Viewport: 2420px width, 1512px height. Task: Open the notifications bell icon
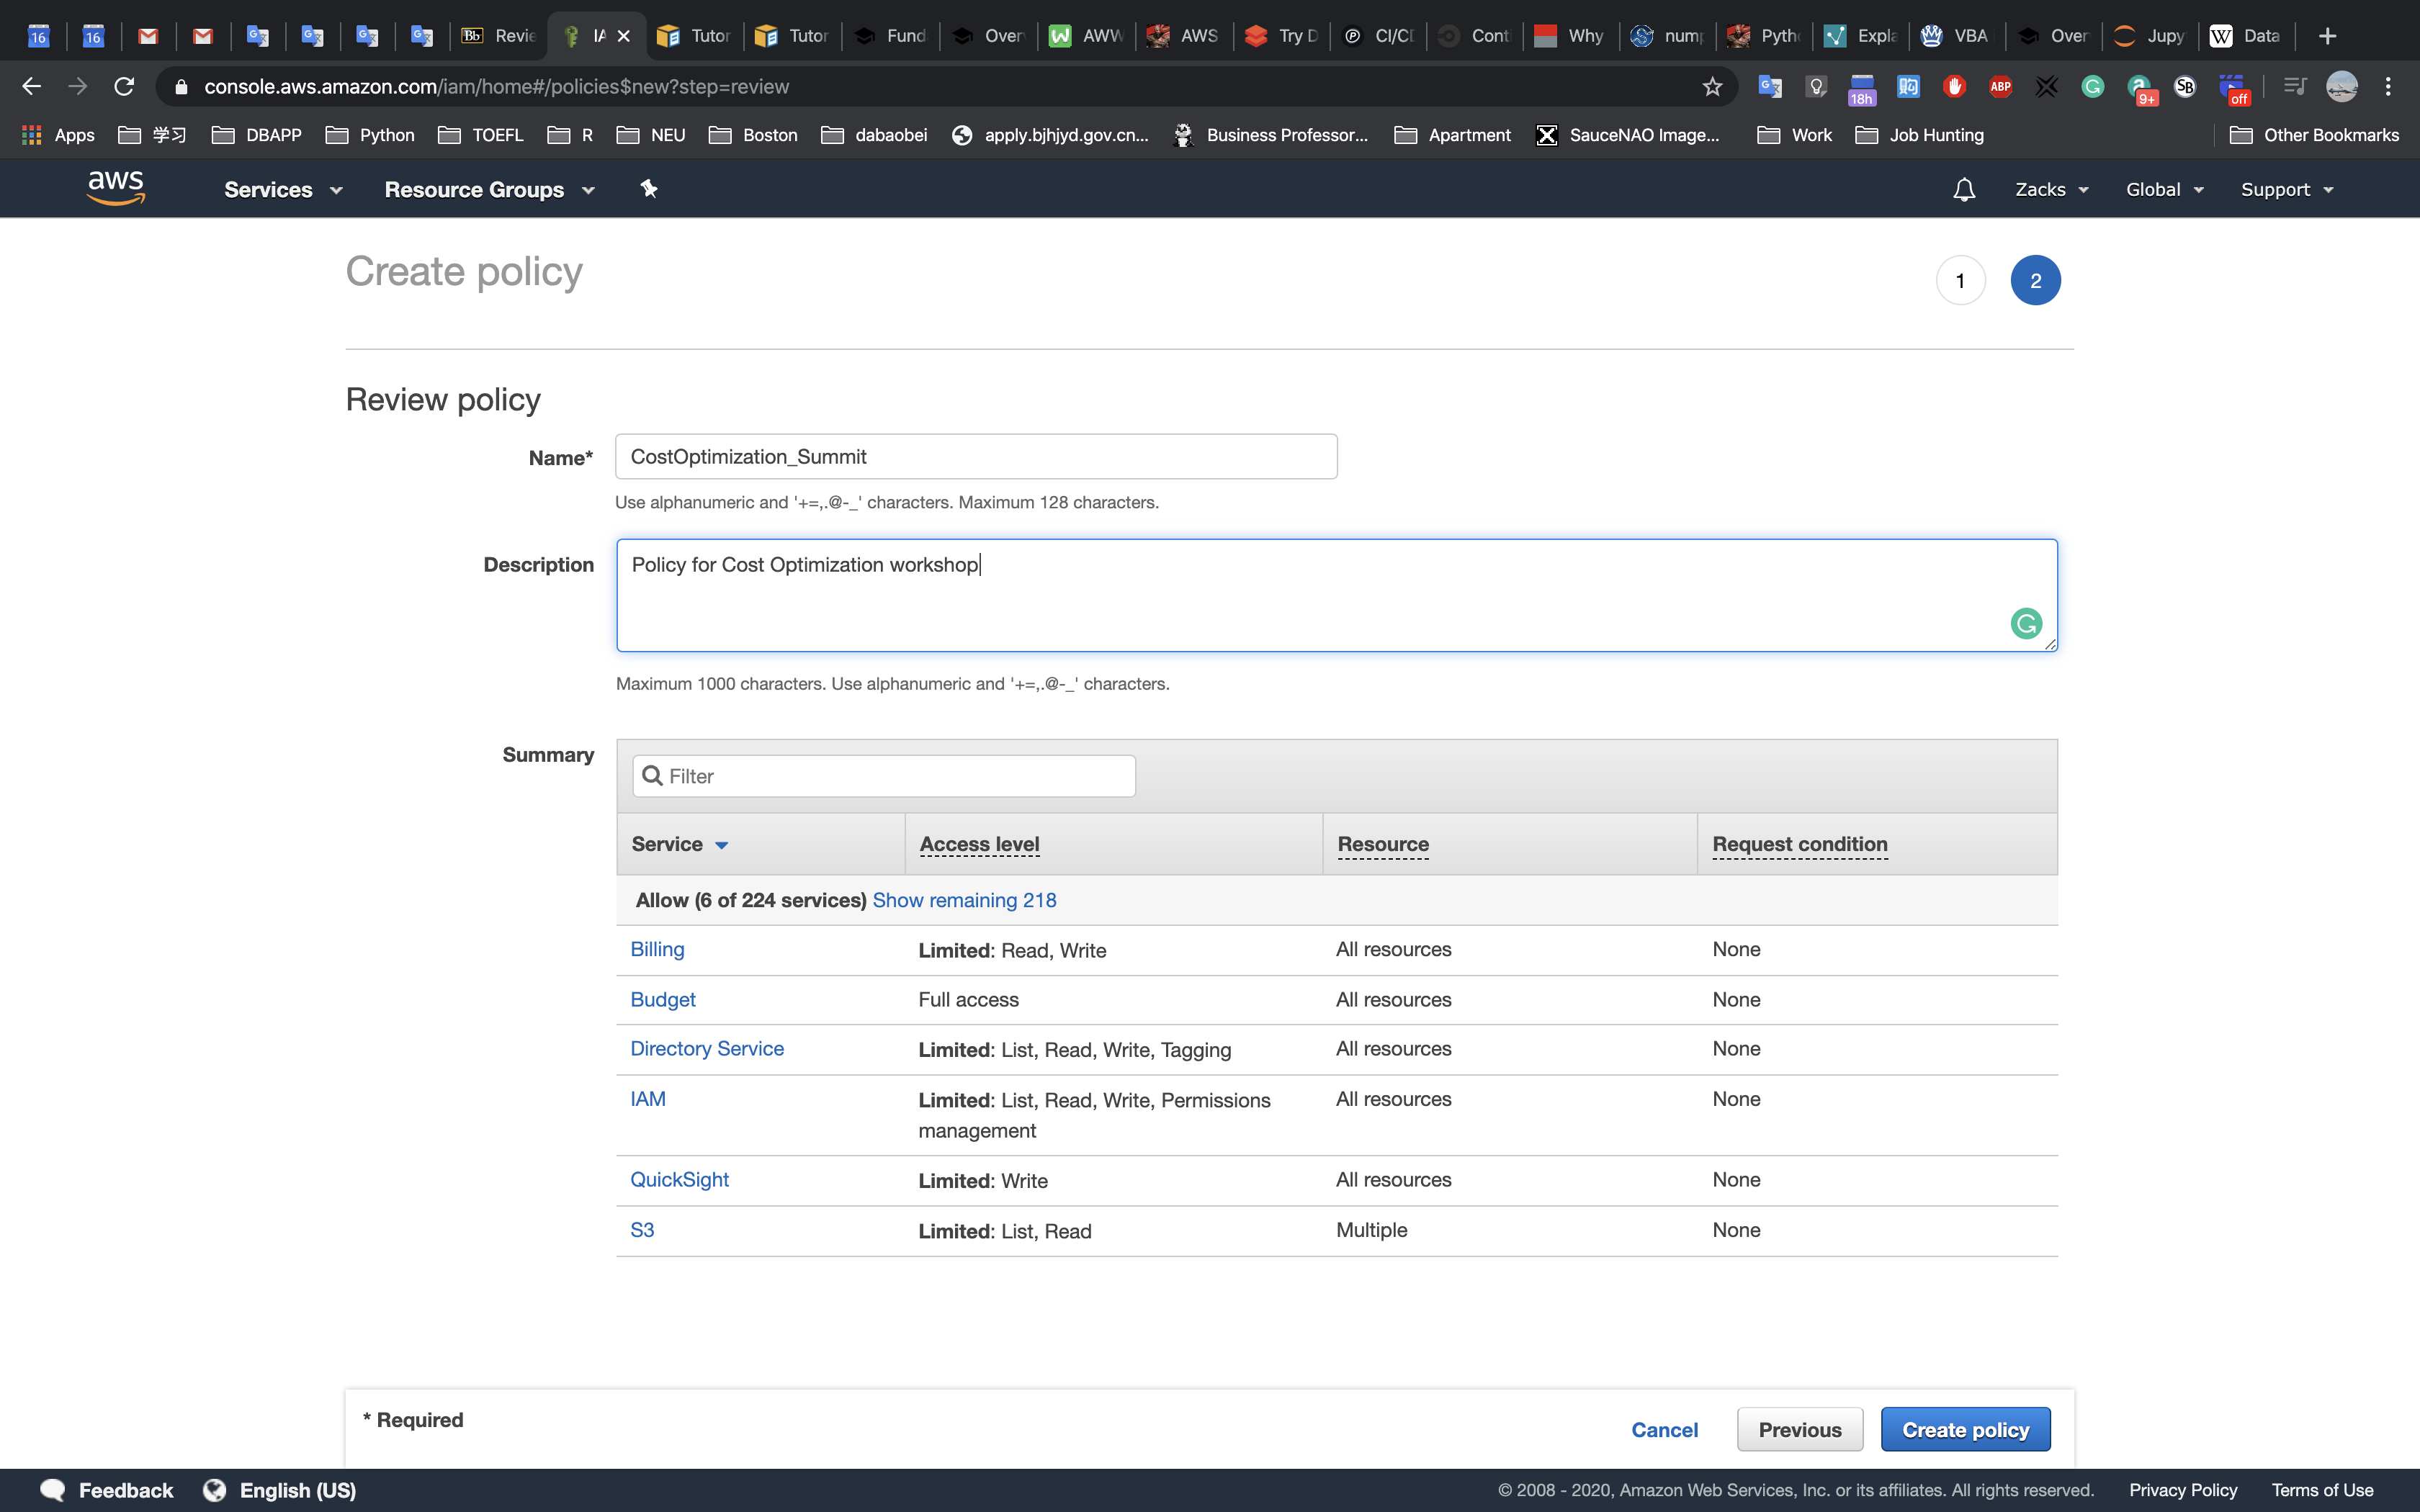tap(1963, 189)
